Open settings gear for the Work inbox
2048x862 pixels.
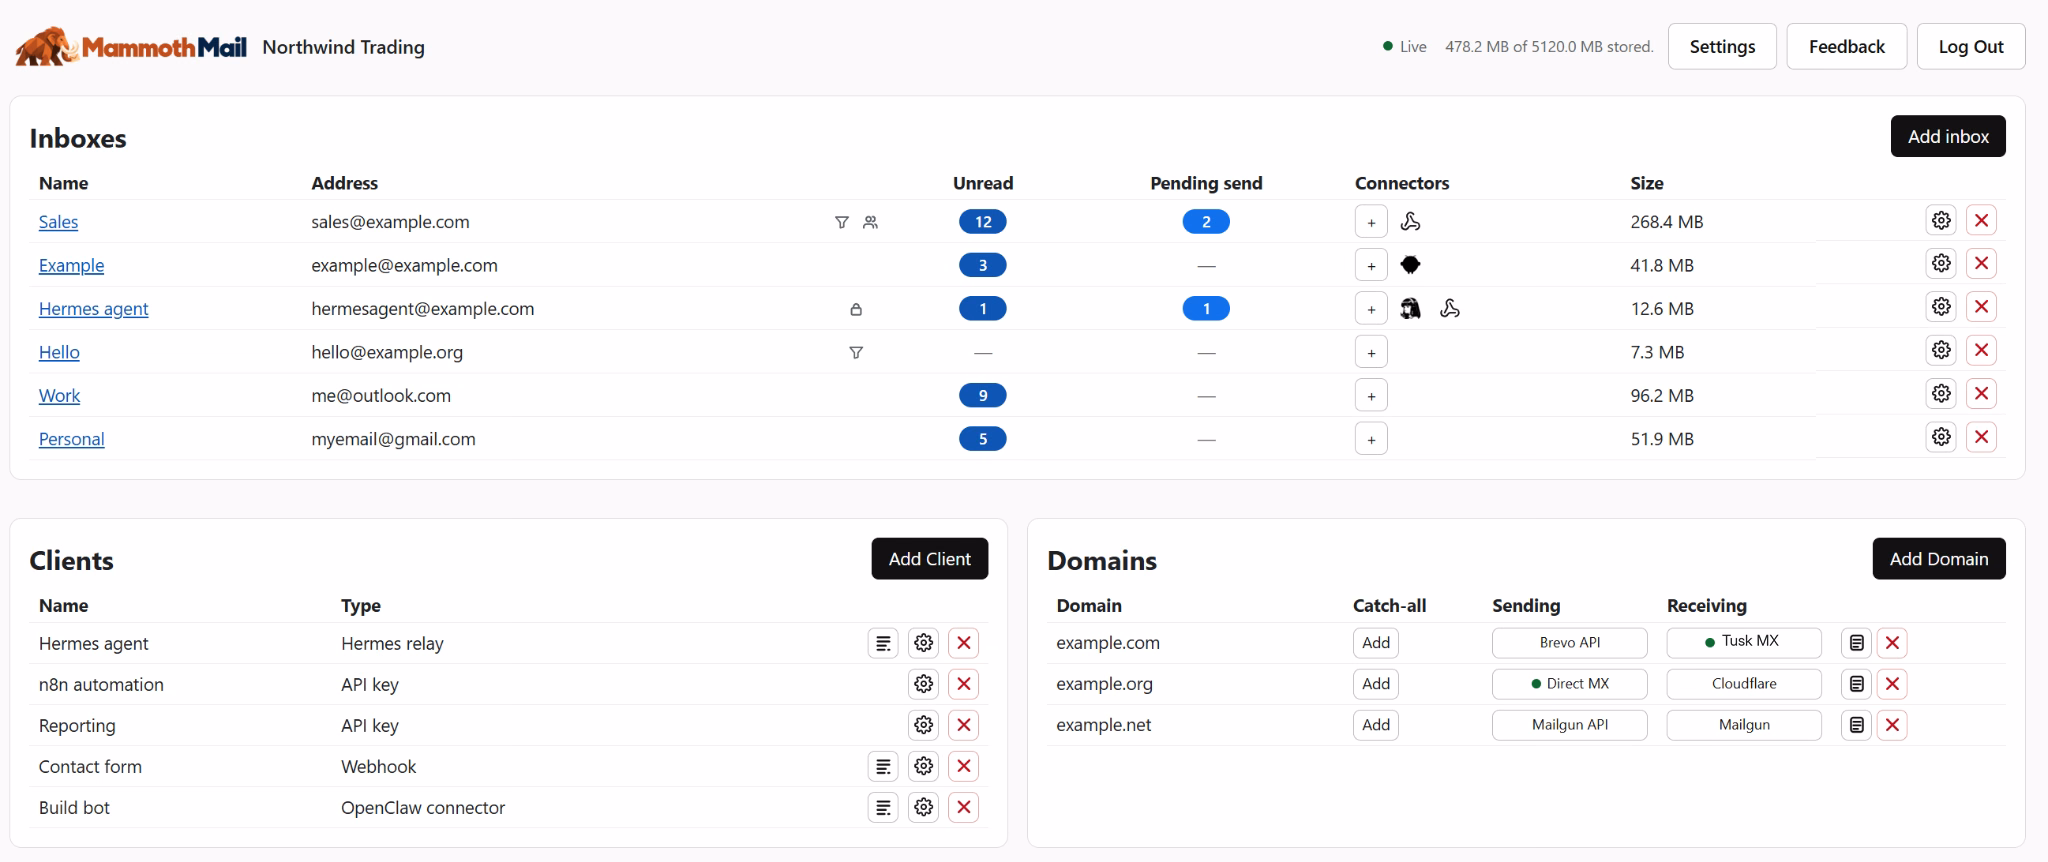(1941, 394)
